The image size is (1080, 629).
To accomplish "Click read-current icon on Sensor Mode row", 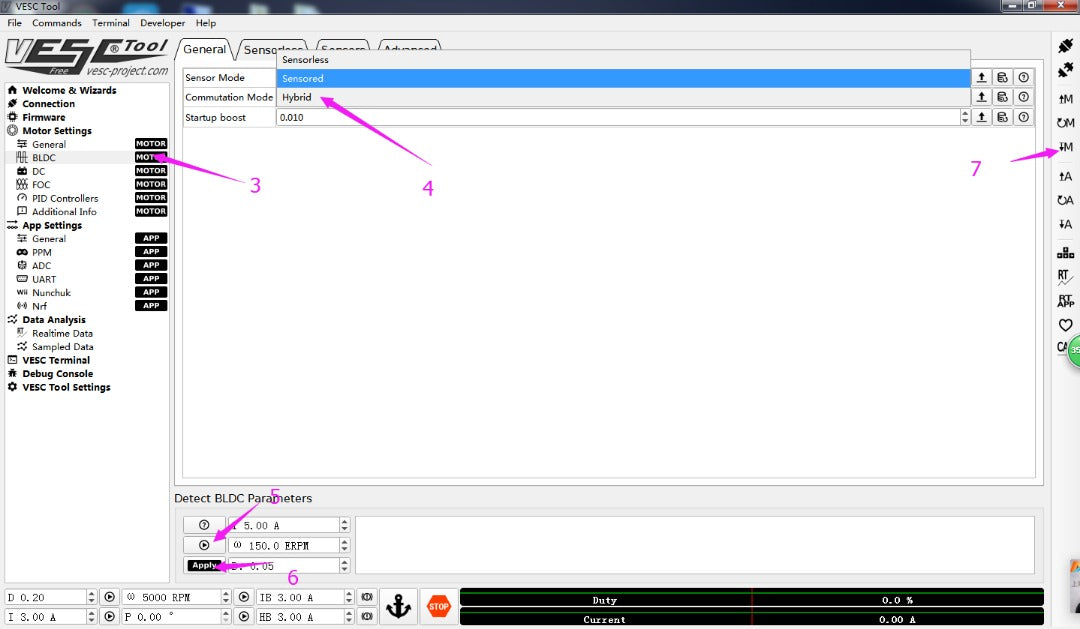I will click(x=982, y=78).
